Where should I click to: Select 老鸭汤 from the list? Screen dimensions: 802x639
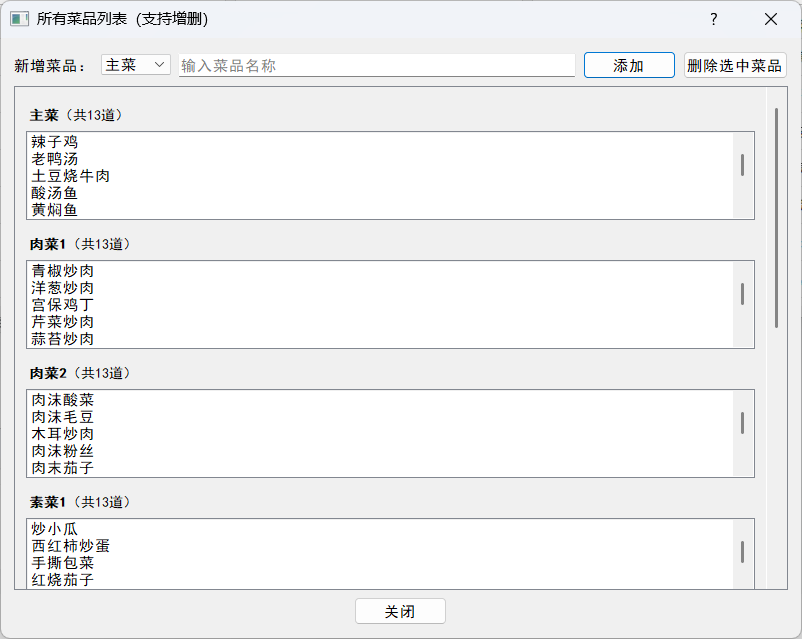54,159
